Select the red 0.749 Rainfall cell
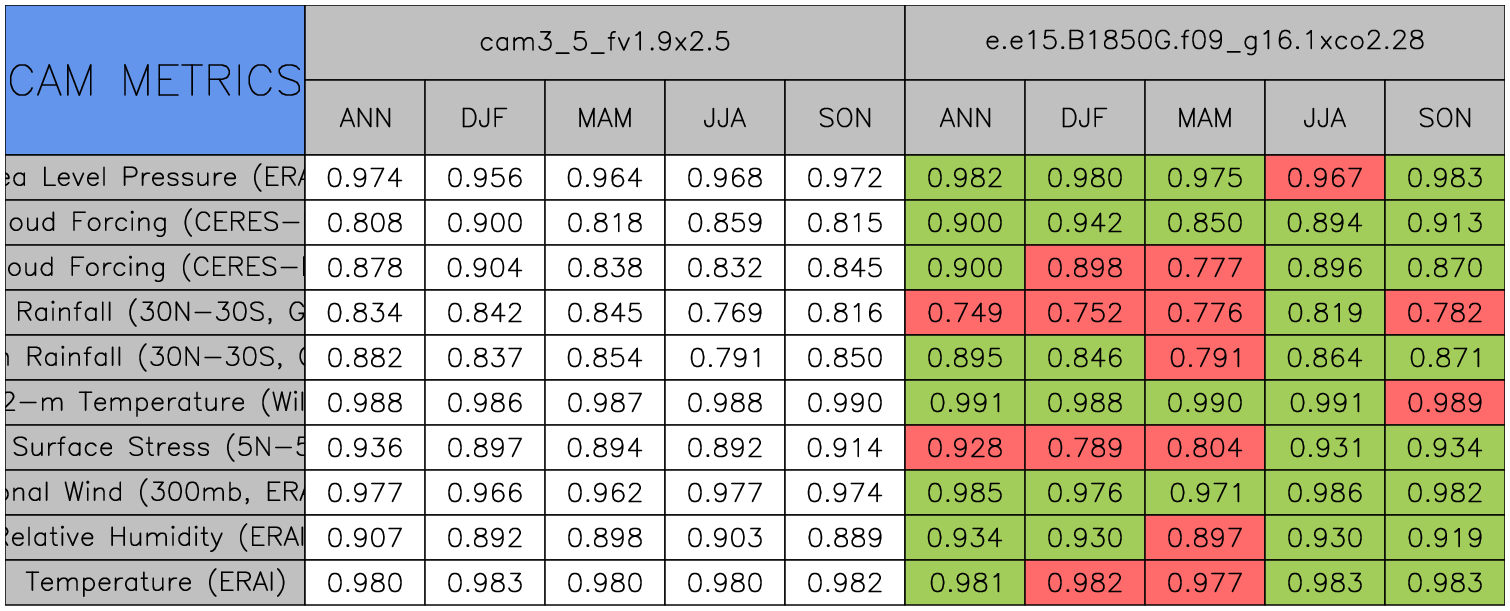 (x=964, y=313)
